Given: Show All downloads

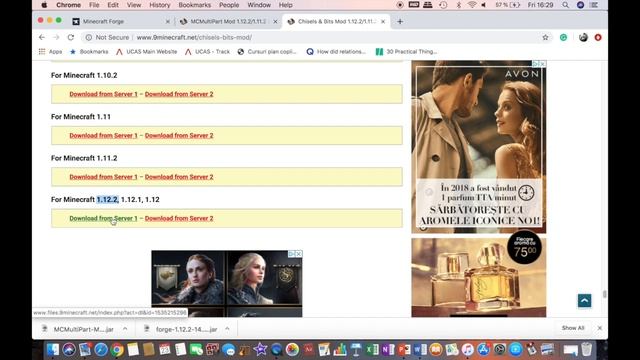Looking at the screenshot, I should pyautogui.click(x=573, y=328).
